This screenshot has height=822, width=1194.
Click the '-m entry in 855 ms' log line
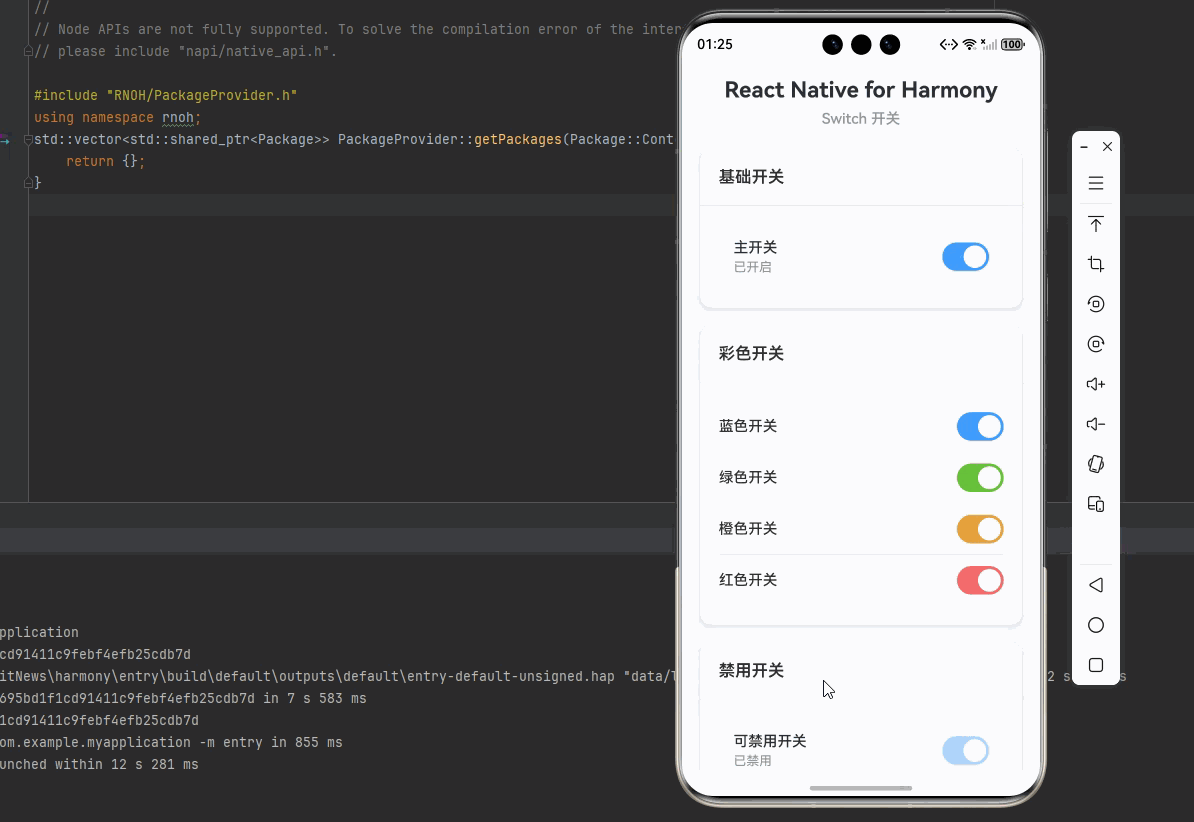(171, 742)
